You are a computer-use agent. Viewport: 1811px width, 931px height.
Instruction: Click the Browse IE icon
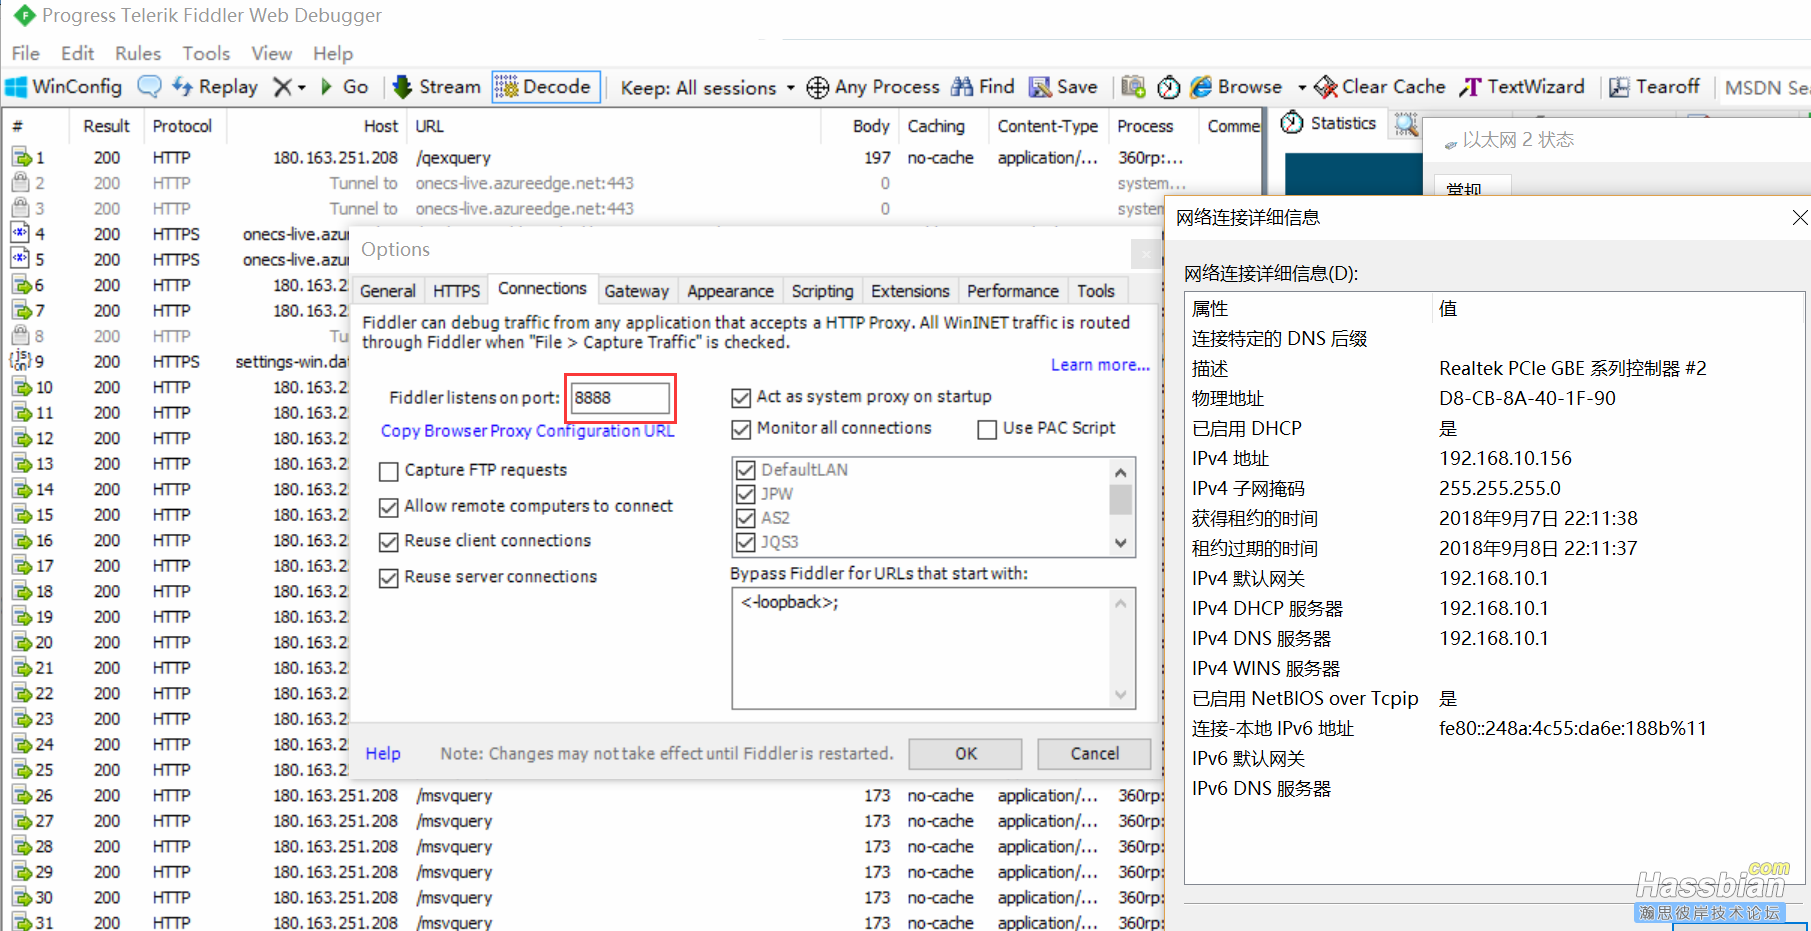tap(1201, 87)
